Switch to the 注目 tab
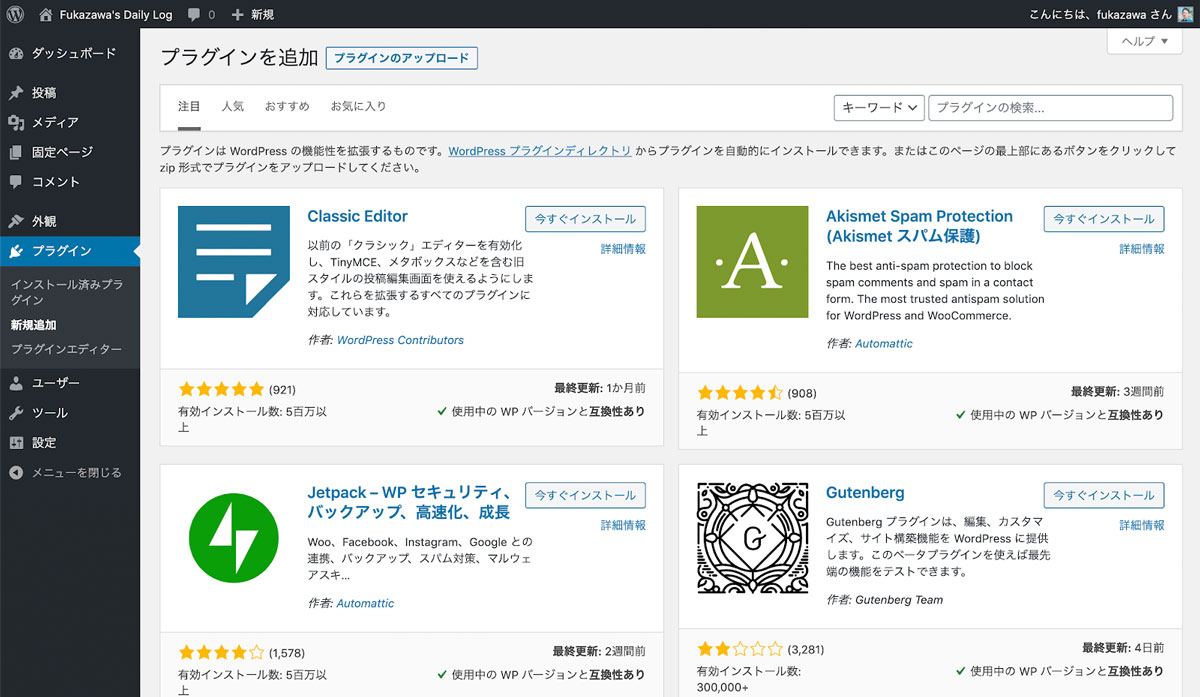 (189, 106)
